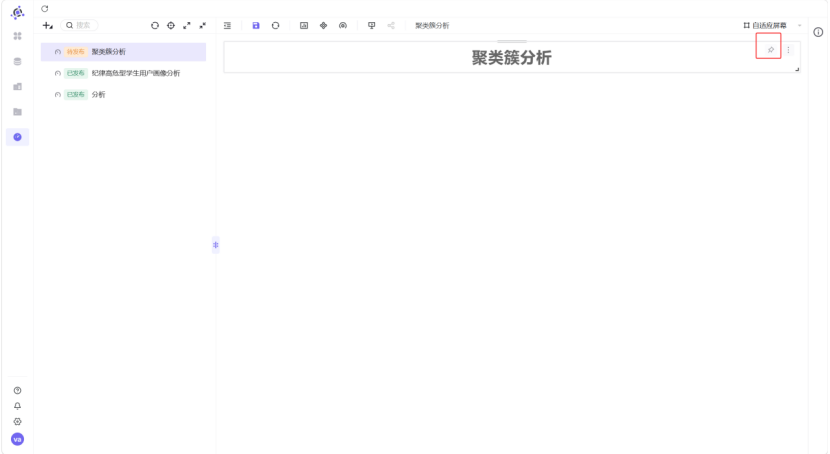
Task: Click the chart component icon in the toolbar
Action: [x=304, y=25]
